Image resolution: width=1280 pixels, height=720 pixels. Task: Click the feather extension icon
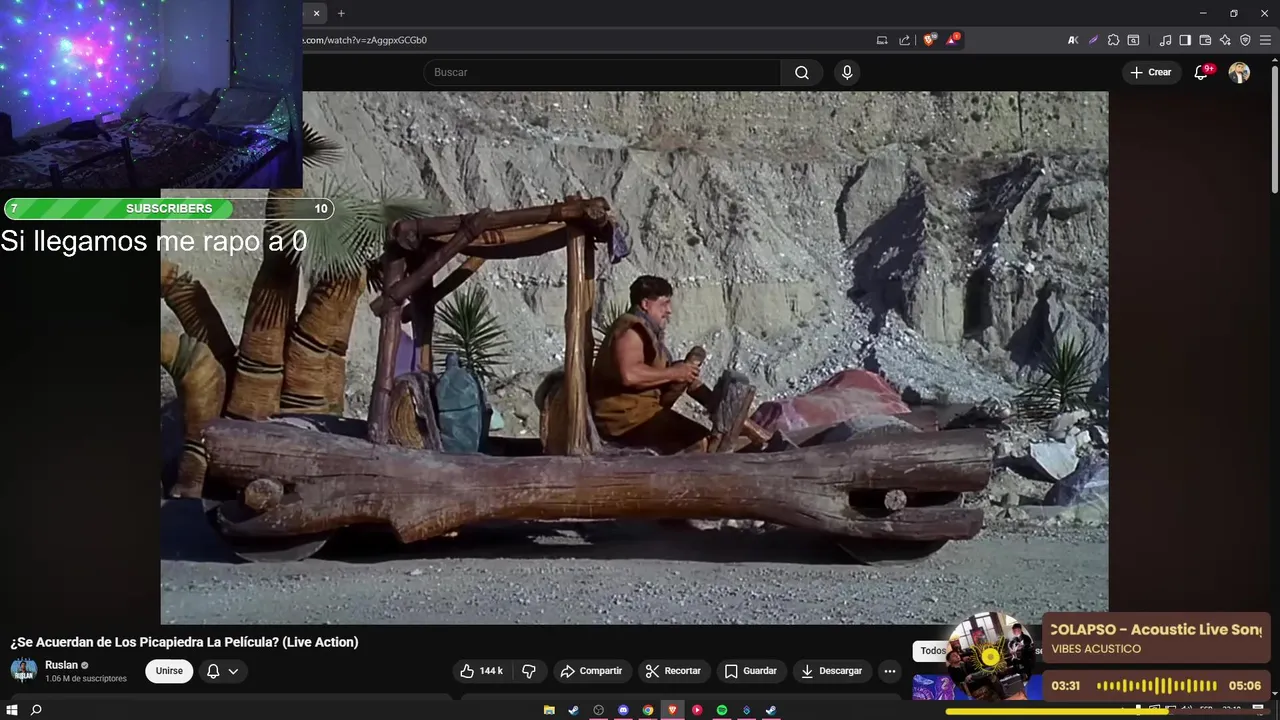[x=1093, y=40]
